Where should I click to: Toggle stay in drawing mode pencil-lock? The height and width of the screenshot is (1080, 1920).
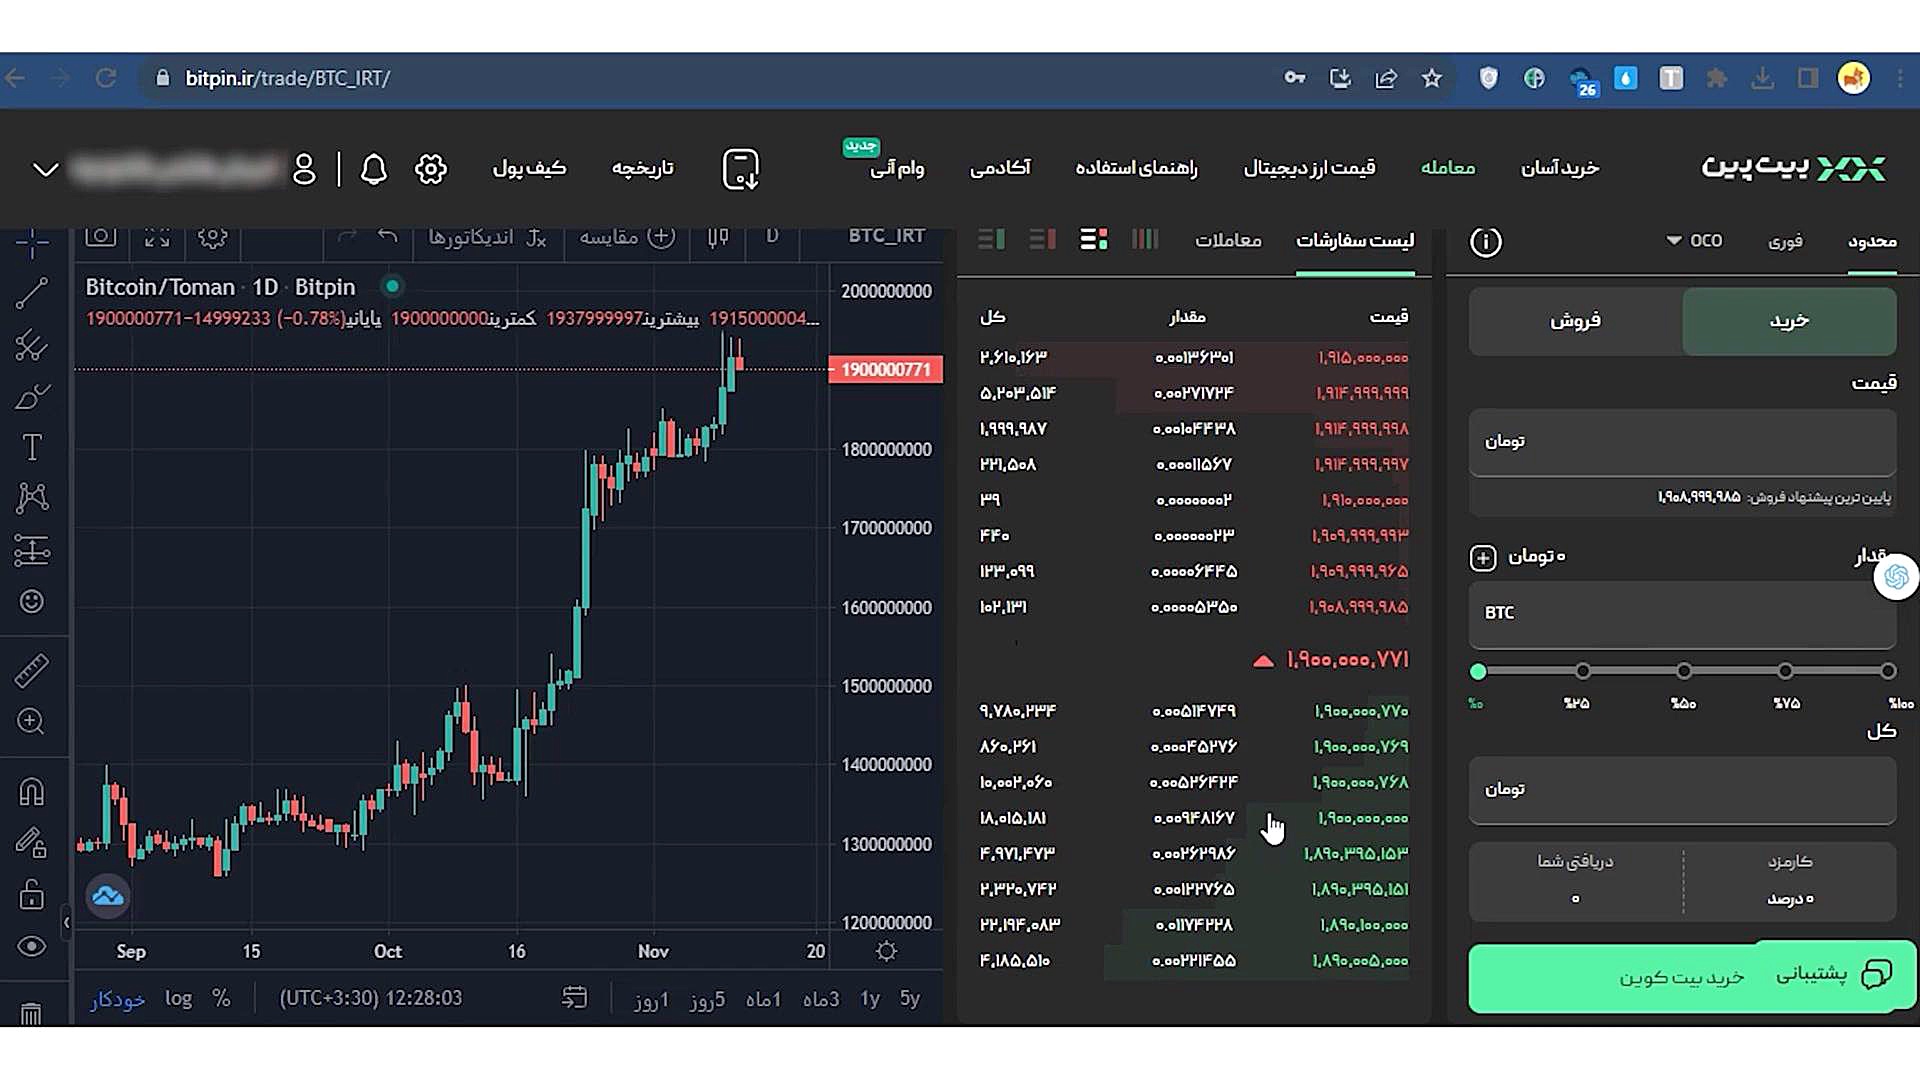32,843
